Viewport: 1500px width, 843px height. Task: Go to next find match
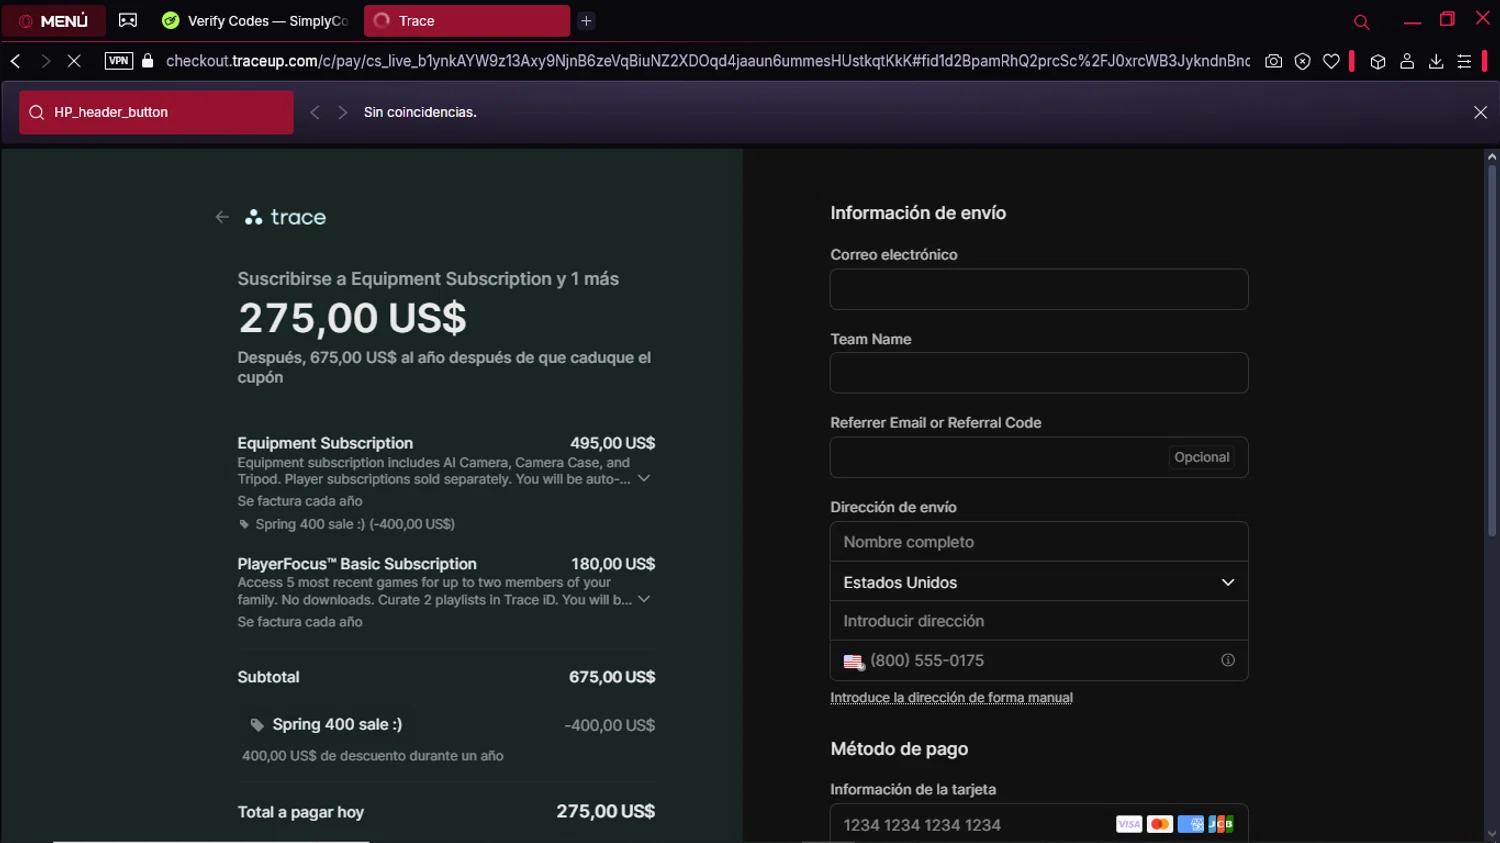(x=343, y=112)
